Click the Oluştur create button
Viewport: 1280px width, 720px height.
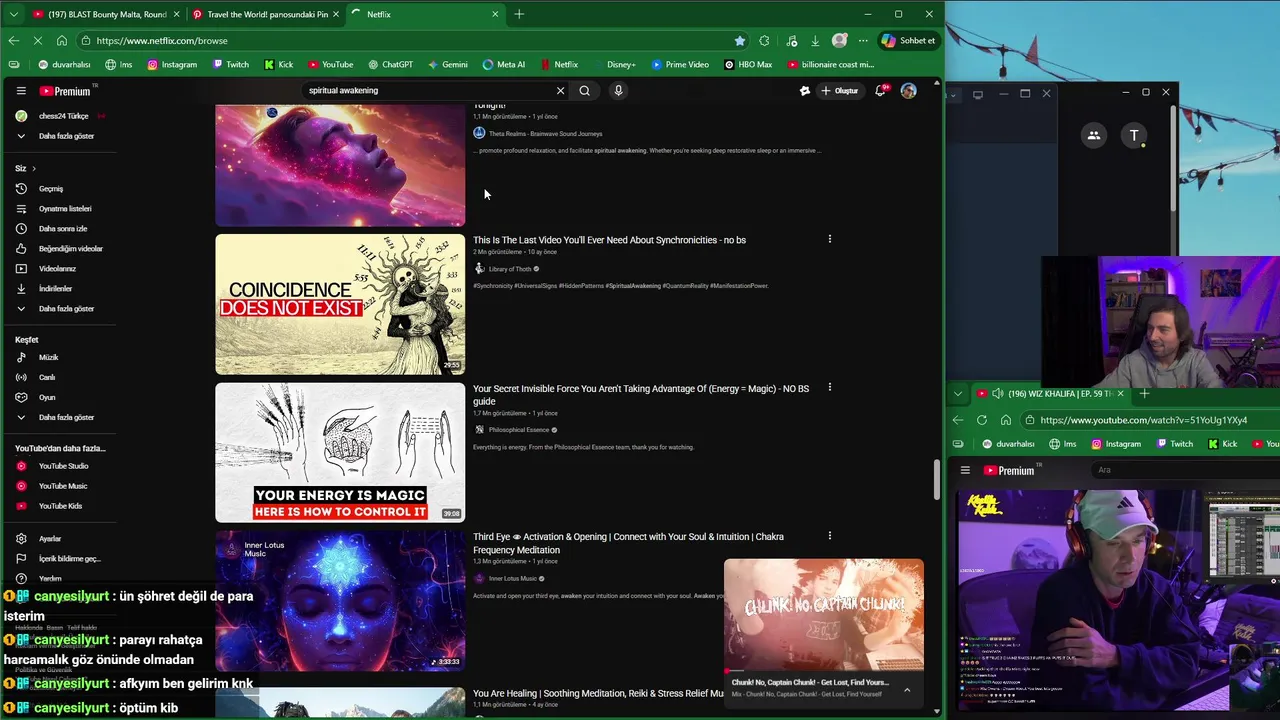point(840,91)
